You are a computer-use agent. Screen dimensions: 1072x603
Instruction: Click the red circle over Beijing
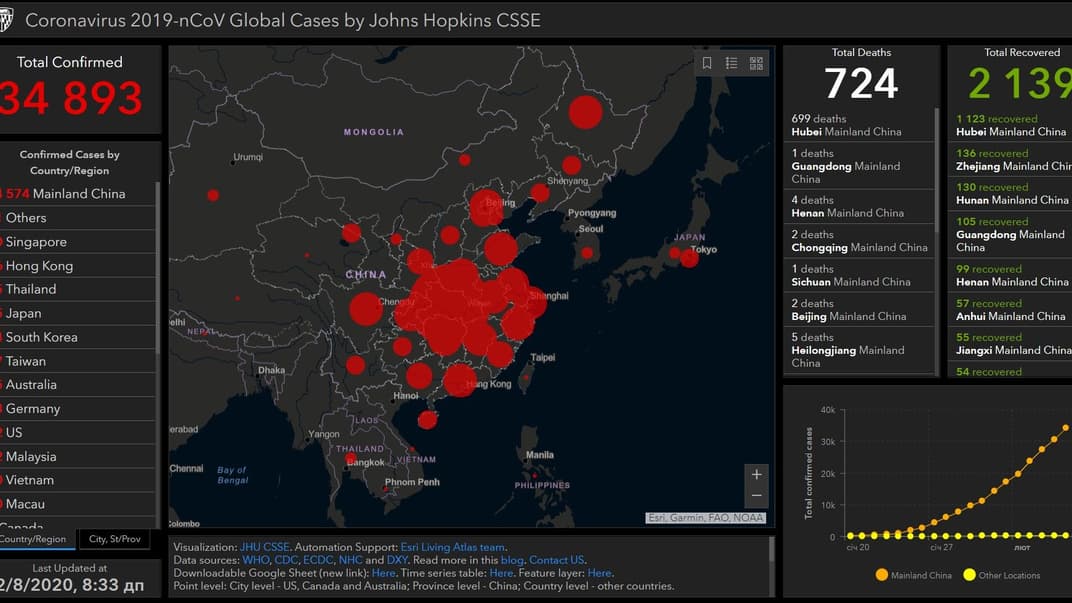point(486,207)
